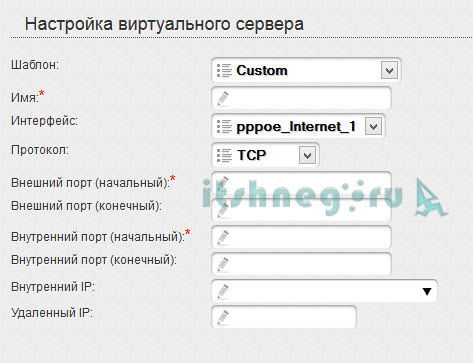Expand the Внутренний IP list with black triangle
This screenshot has height=363, width=473.
(427, 291)
